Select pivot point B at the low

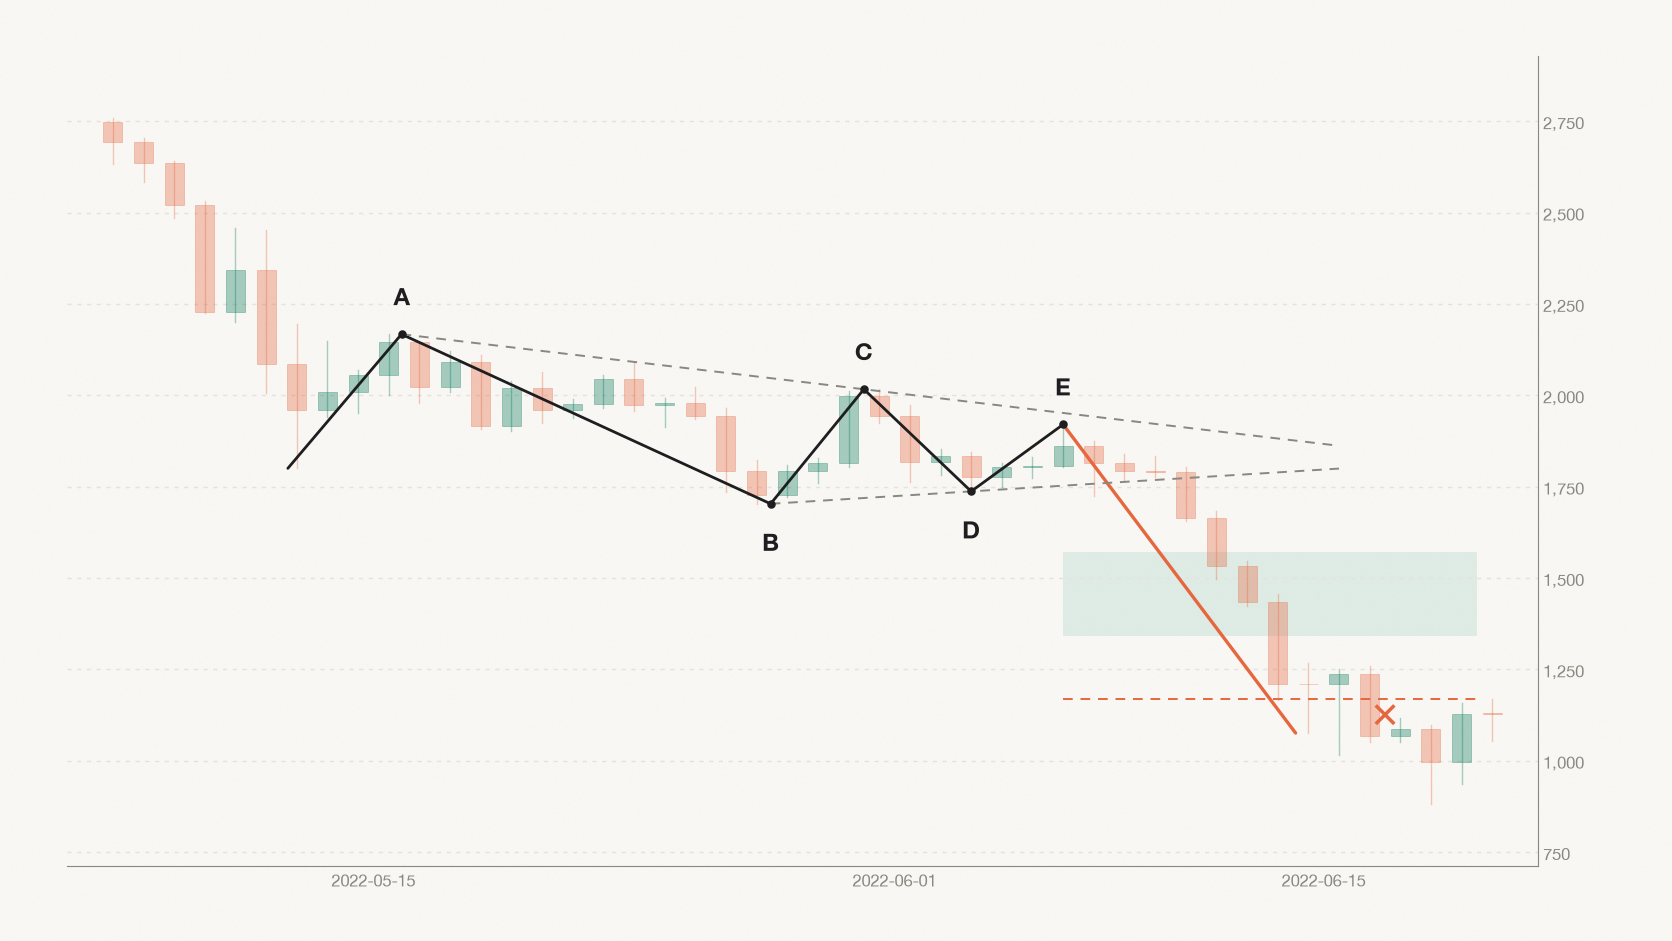point(771,504)
